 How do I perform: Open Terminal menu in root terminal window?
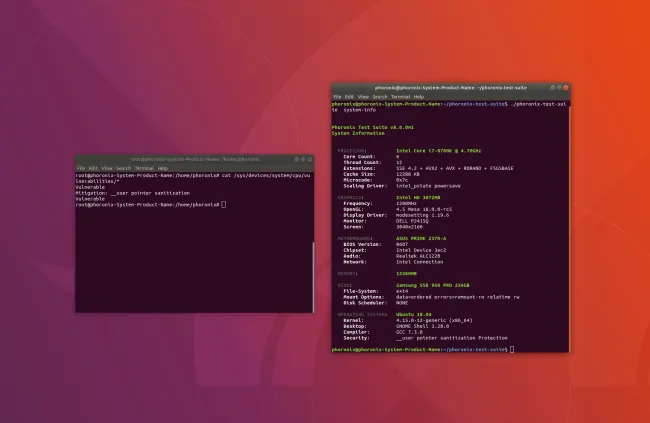[x=144, y=168]
